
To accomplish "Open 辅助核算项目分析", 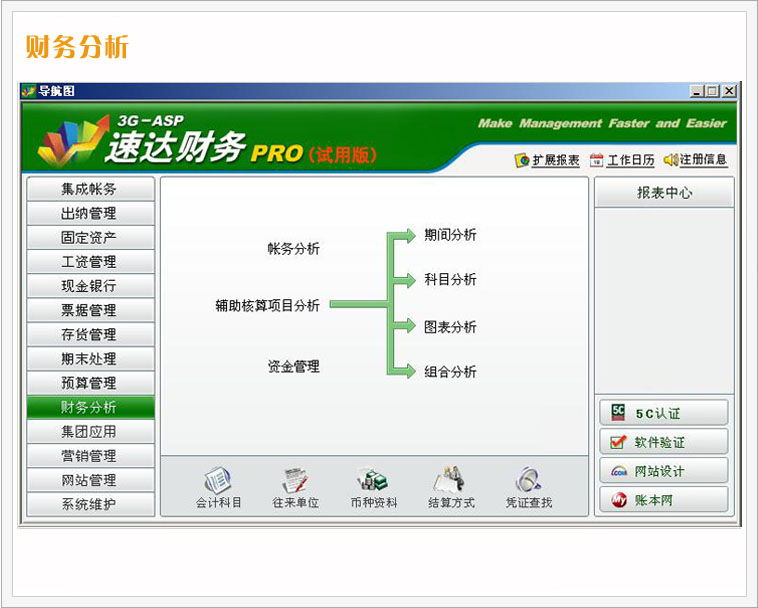I will coord(267,305).
